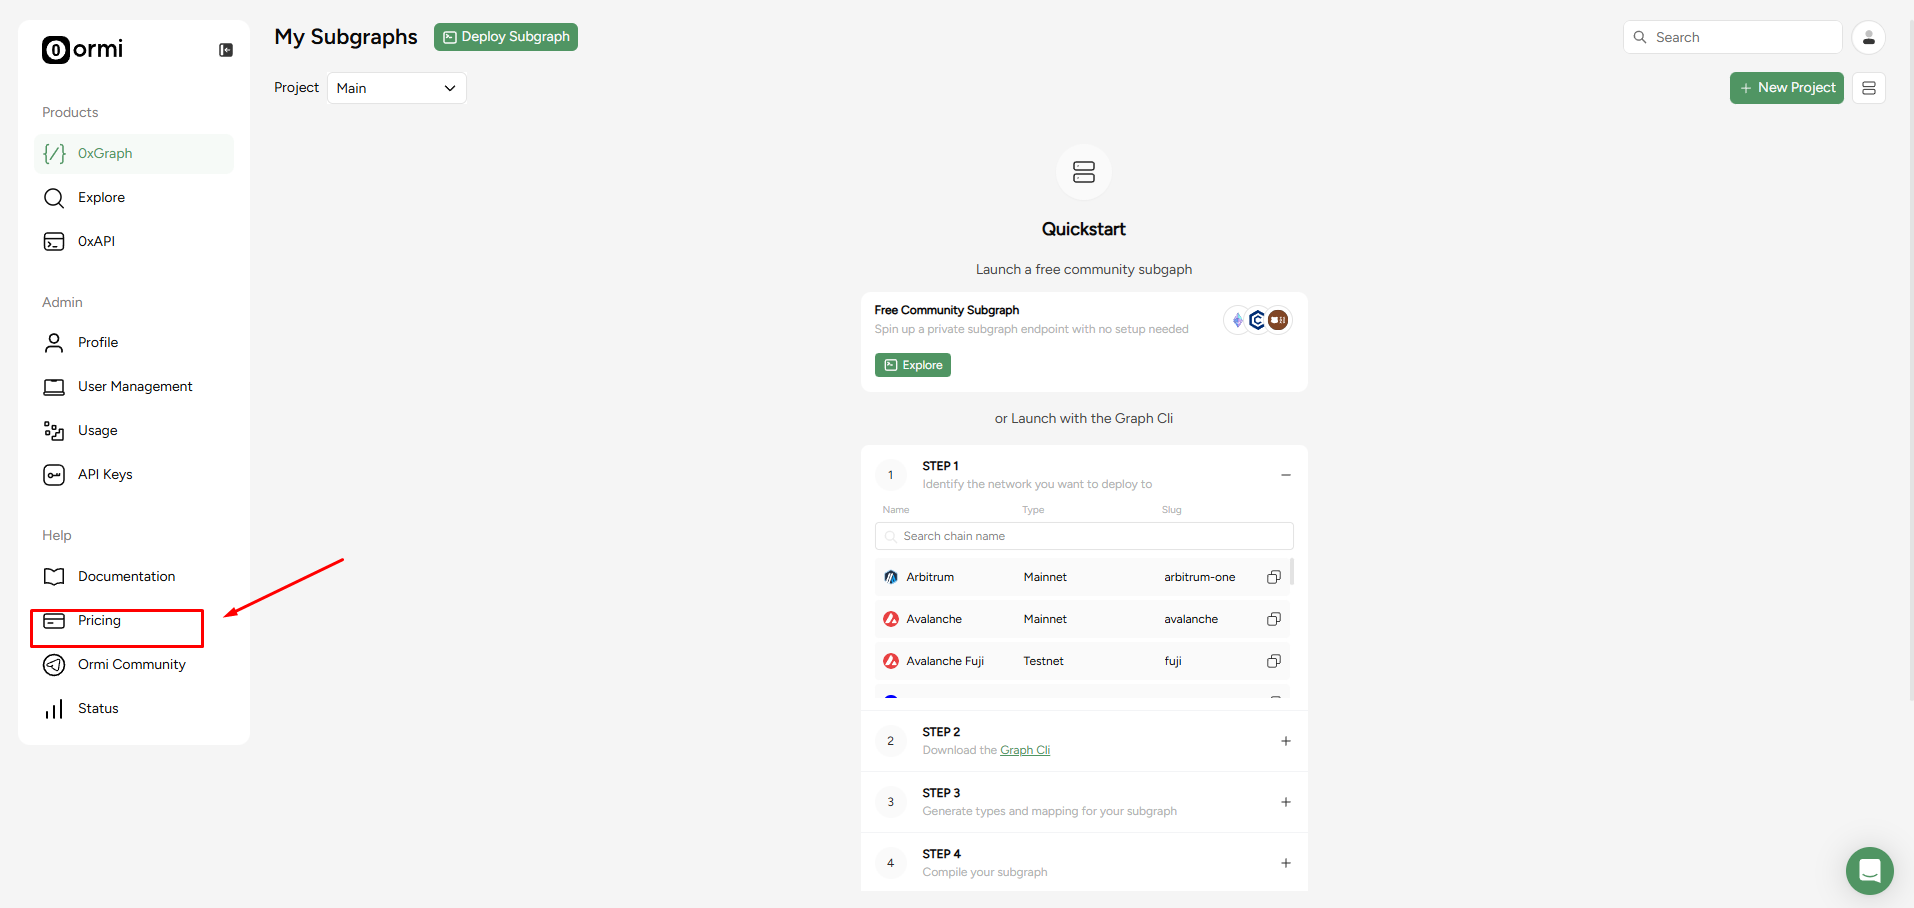Open the Graph Cli link
The height and width of the screenshot is (908, 1914).
tap(1025, 749)
